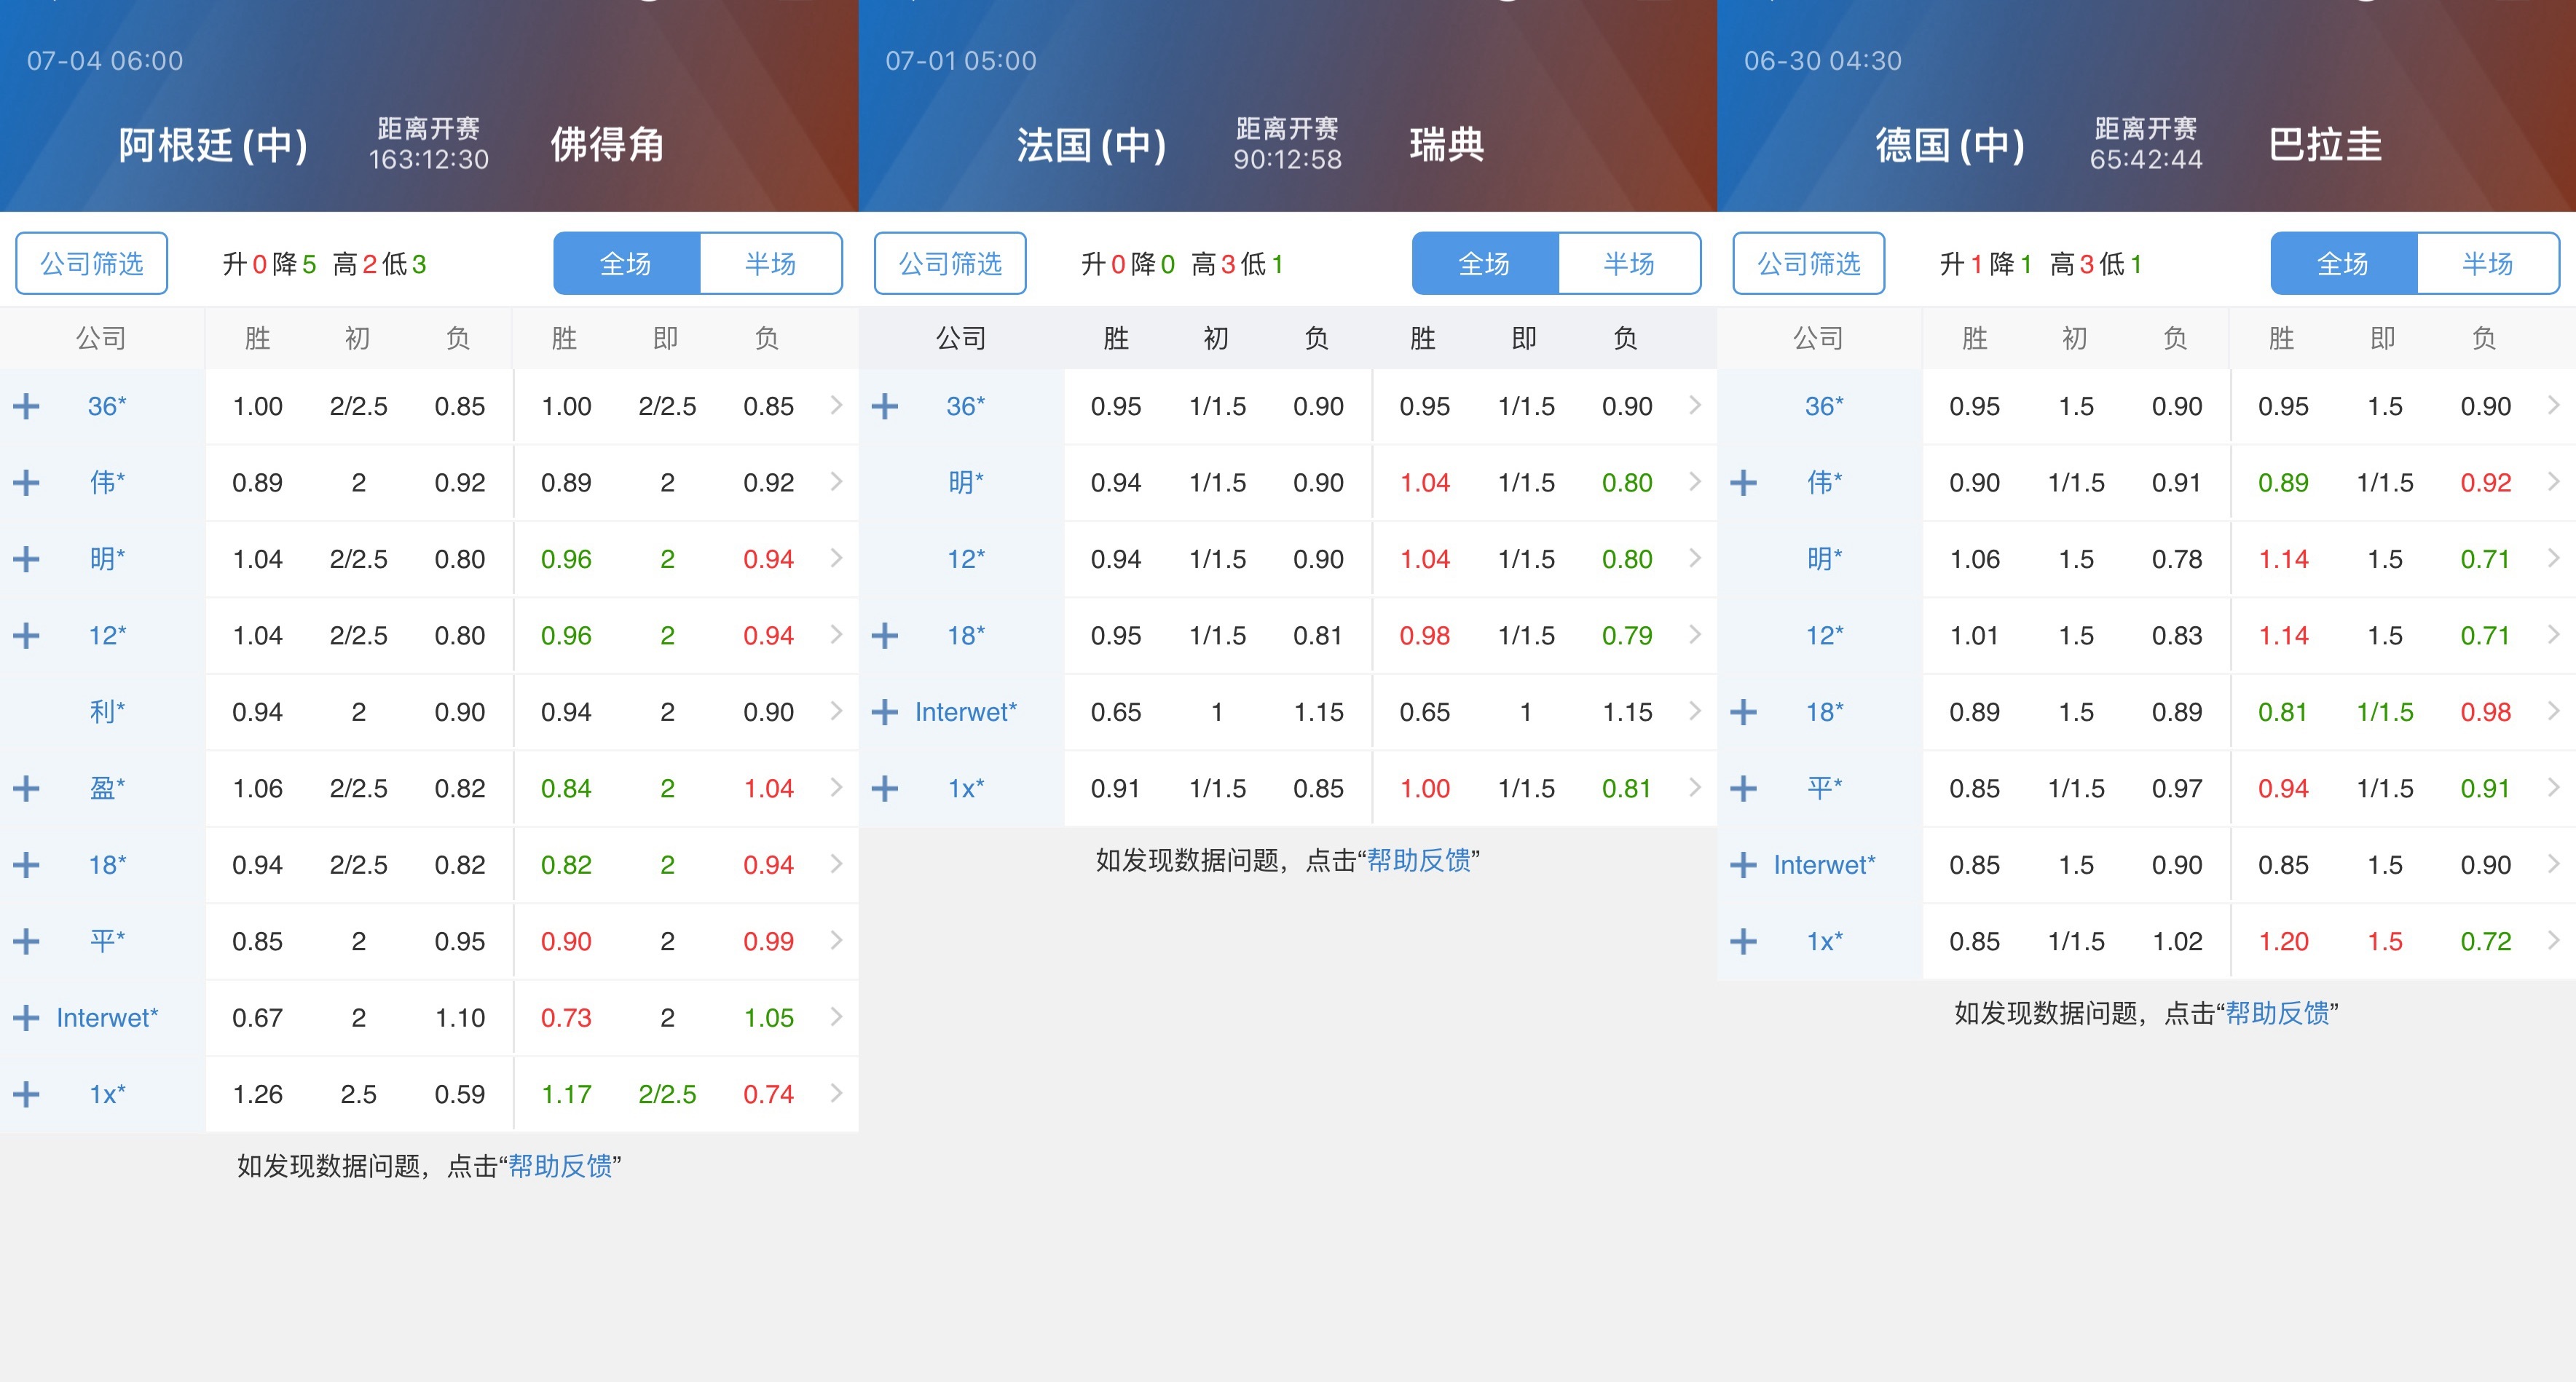This screenshot has width=2576, height=1382.
Task: Click match time 07-04 06:00
Action: pos(105,61)
